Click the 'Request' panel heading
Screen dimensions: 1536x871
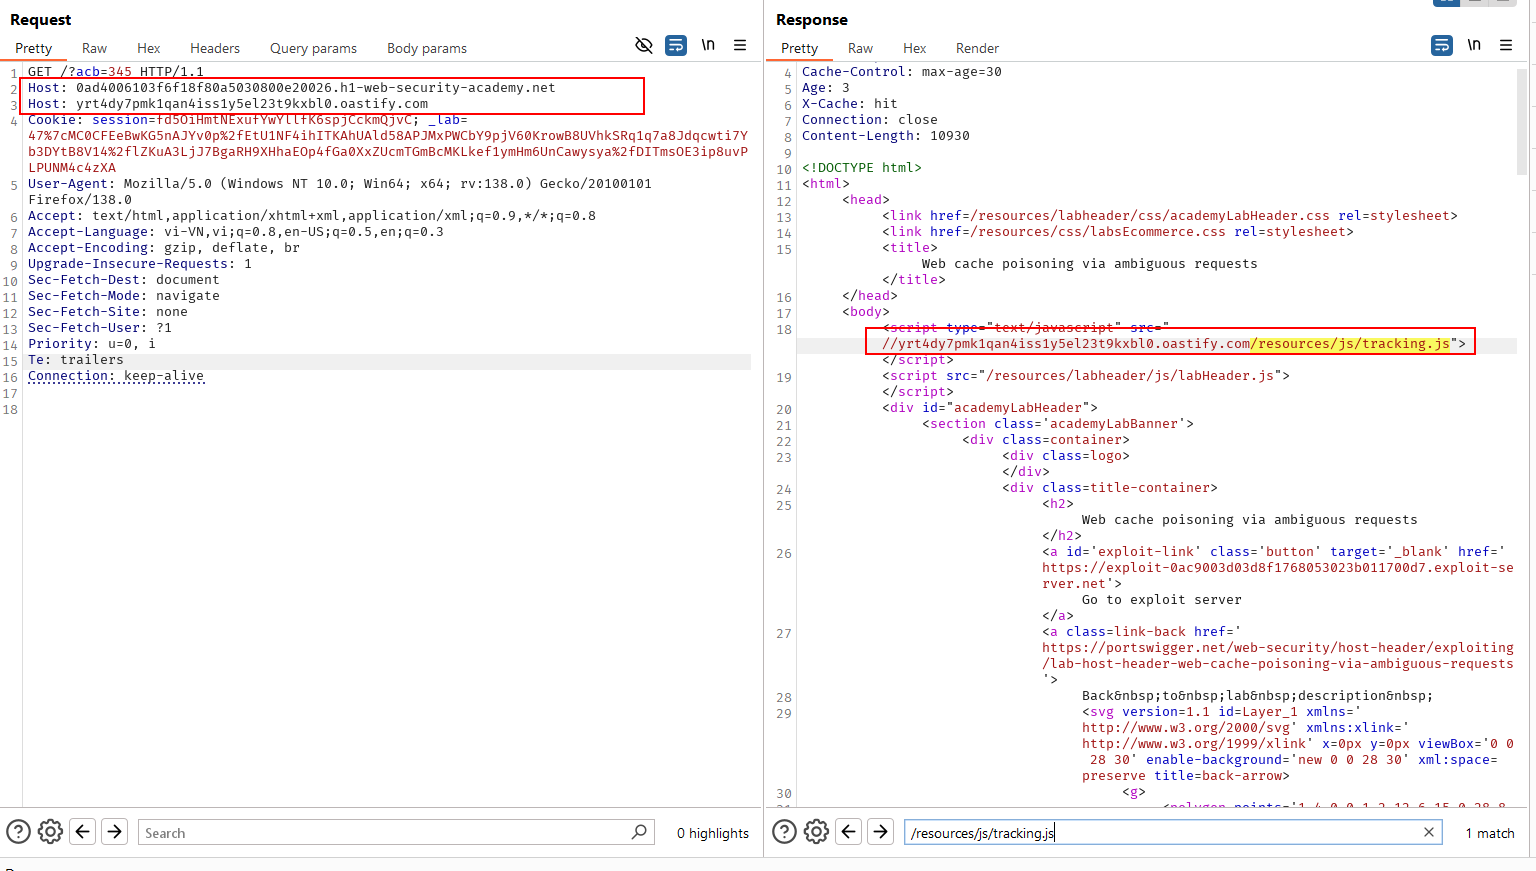pyautogui.click(x=41, y=20)
